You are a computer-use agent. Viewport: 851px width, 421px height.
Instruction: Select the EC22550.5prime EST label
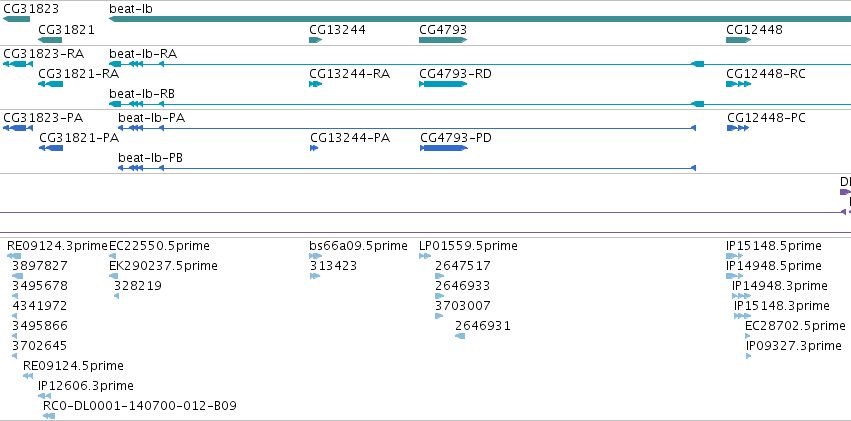160,246
